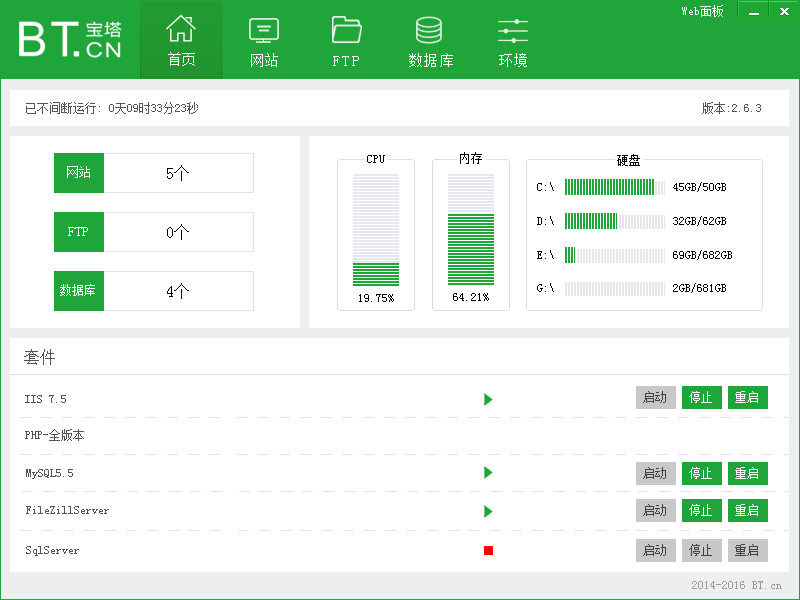The image size is (800, 600).
Task: Open the Web面板 link
Action: 702,11
